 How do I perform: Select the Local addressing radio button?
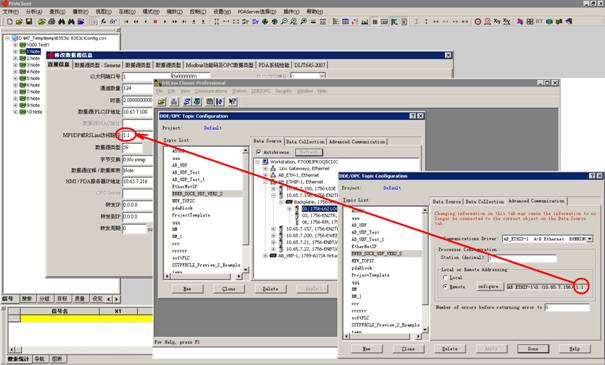[x=446, y=277]
